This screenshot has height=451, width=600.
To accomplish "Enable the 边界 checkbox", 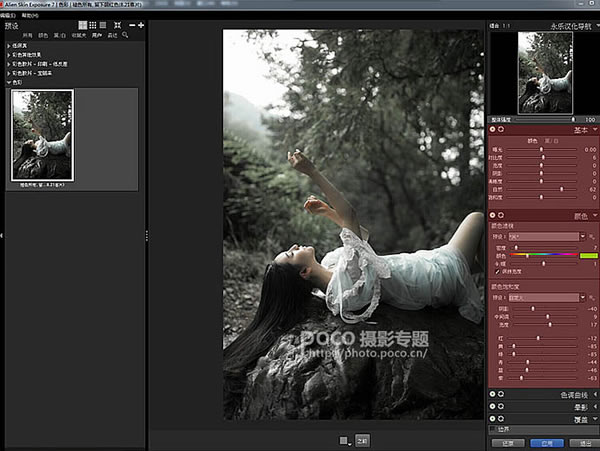I will tap(493, 429).
